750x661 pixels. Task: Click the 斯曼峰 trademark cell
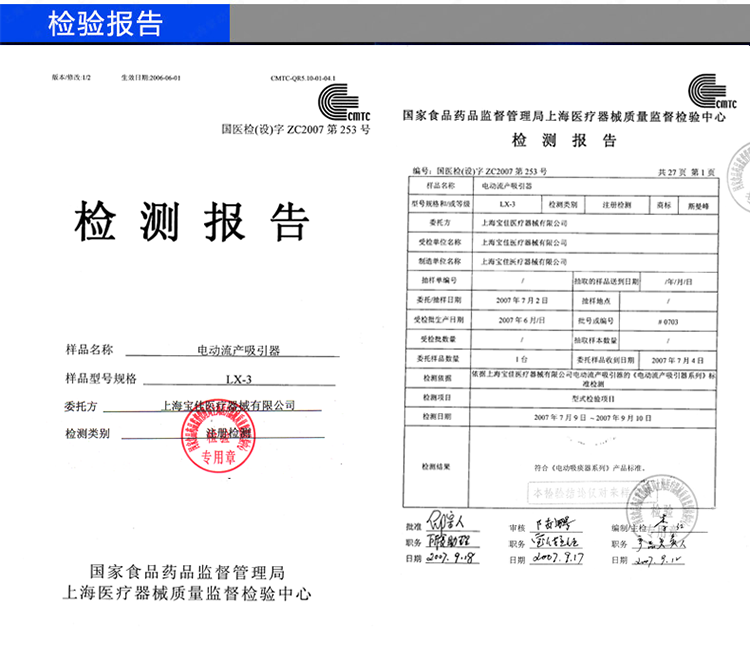tap(698, 206)
